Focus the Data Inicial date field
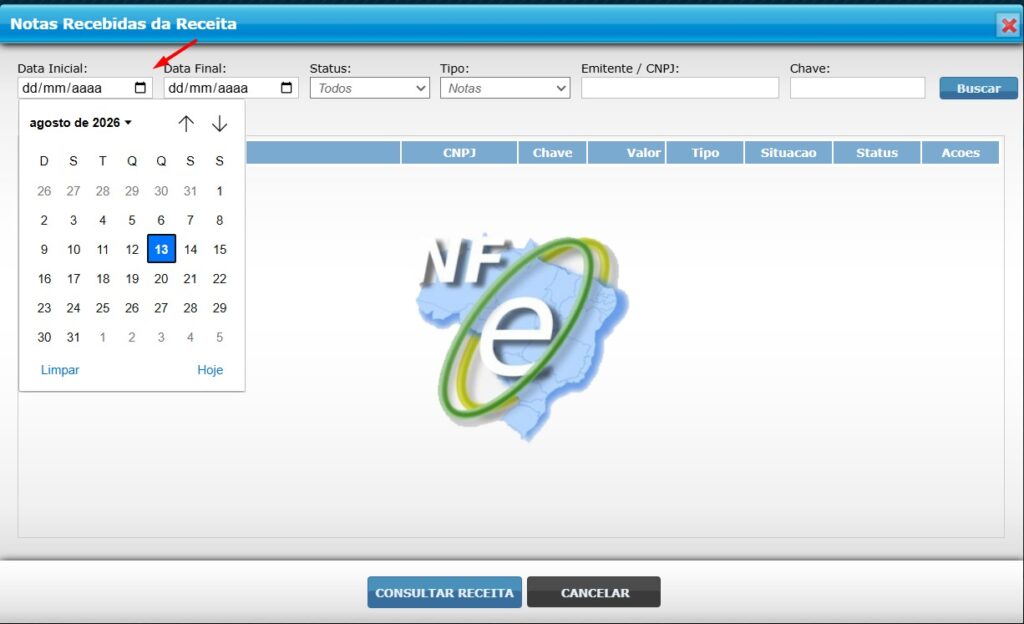 tap(85, 87)
